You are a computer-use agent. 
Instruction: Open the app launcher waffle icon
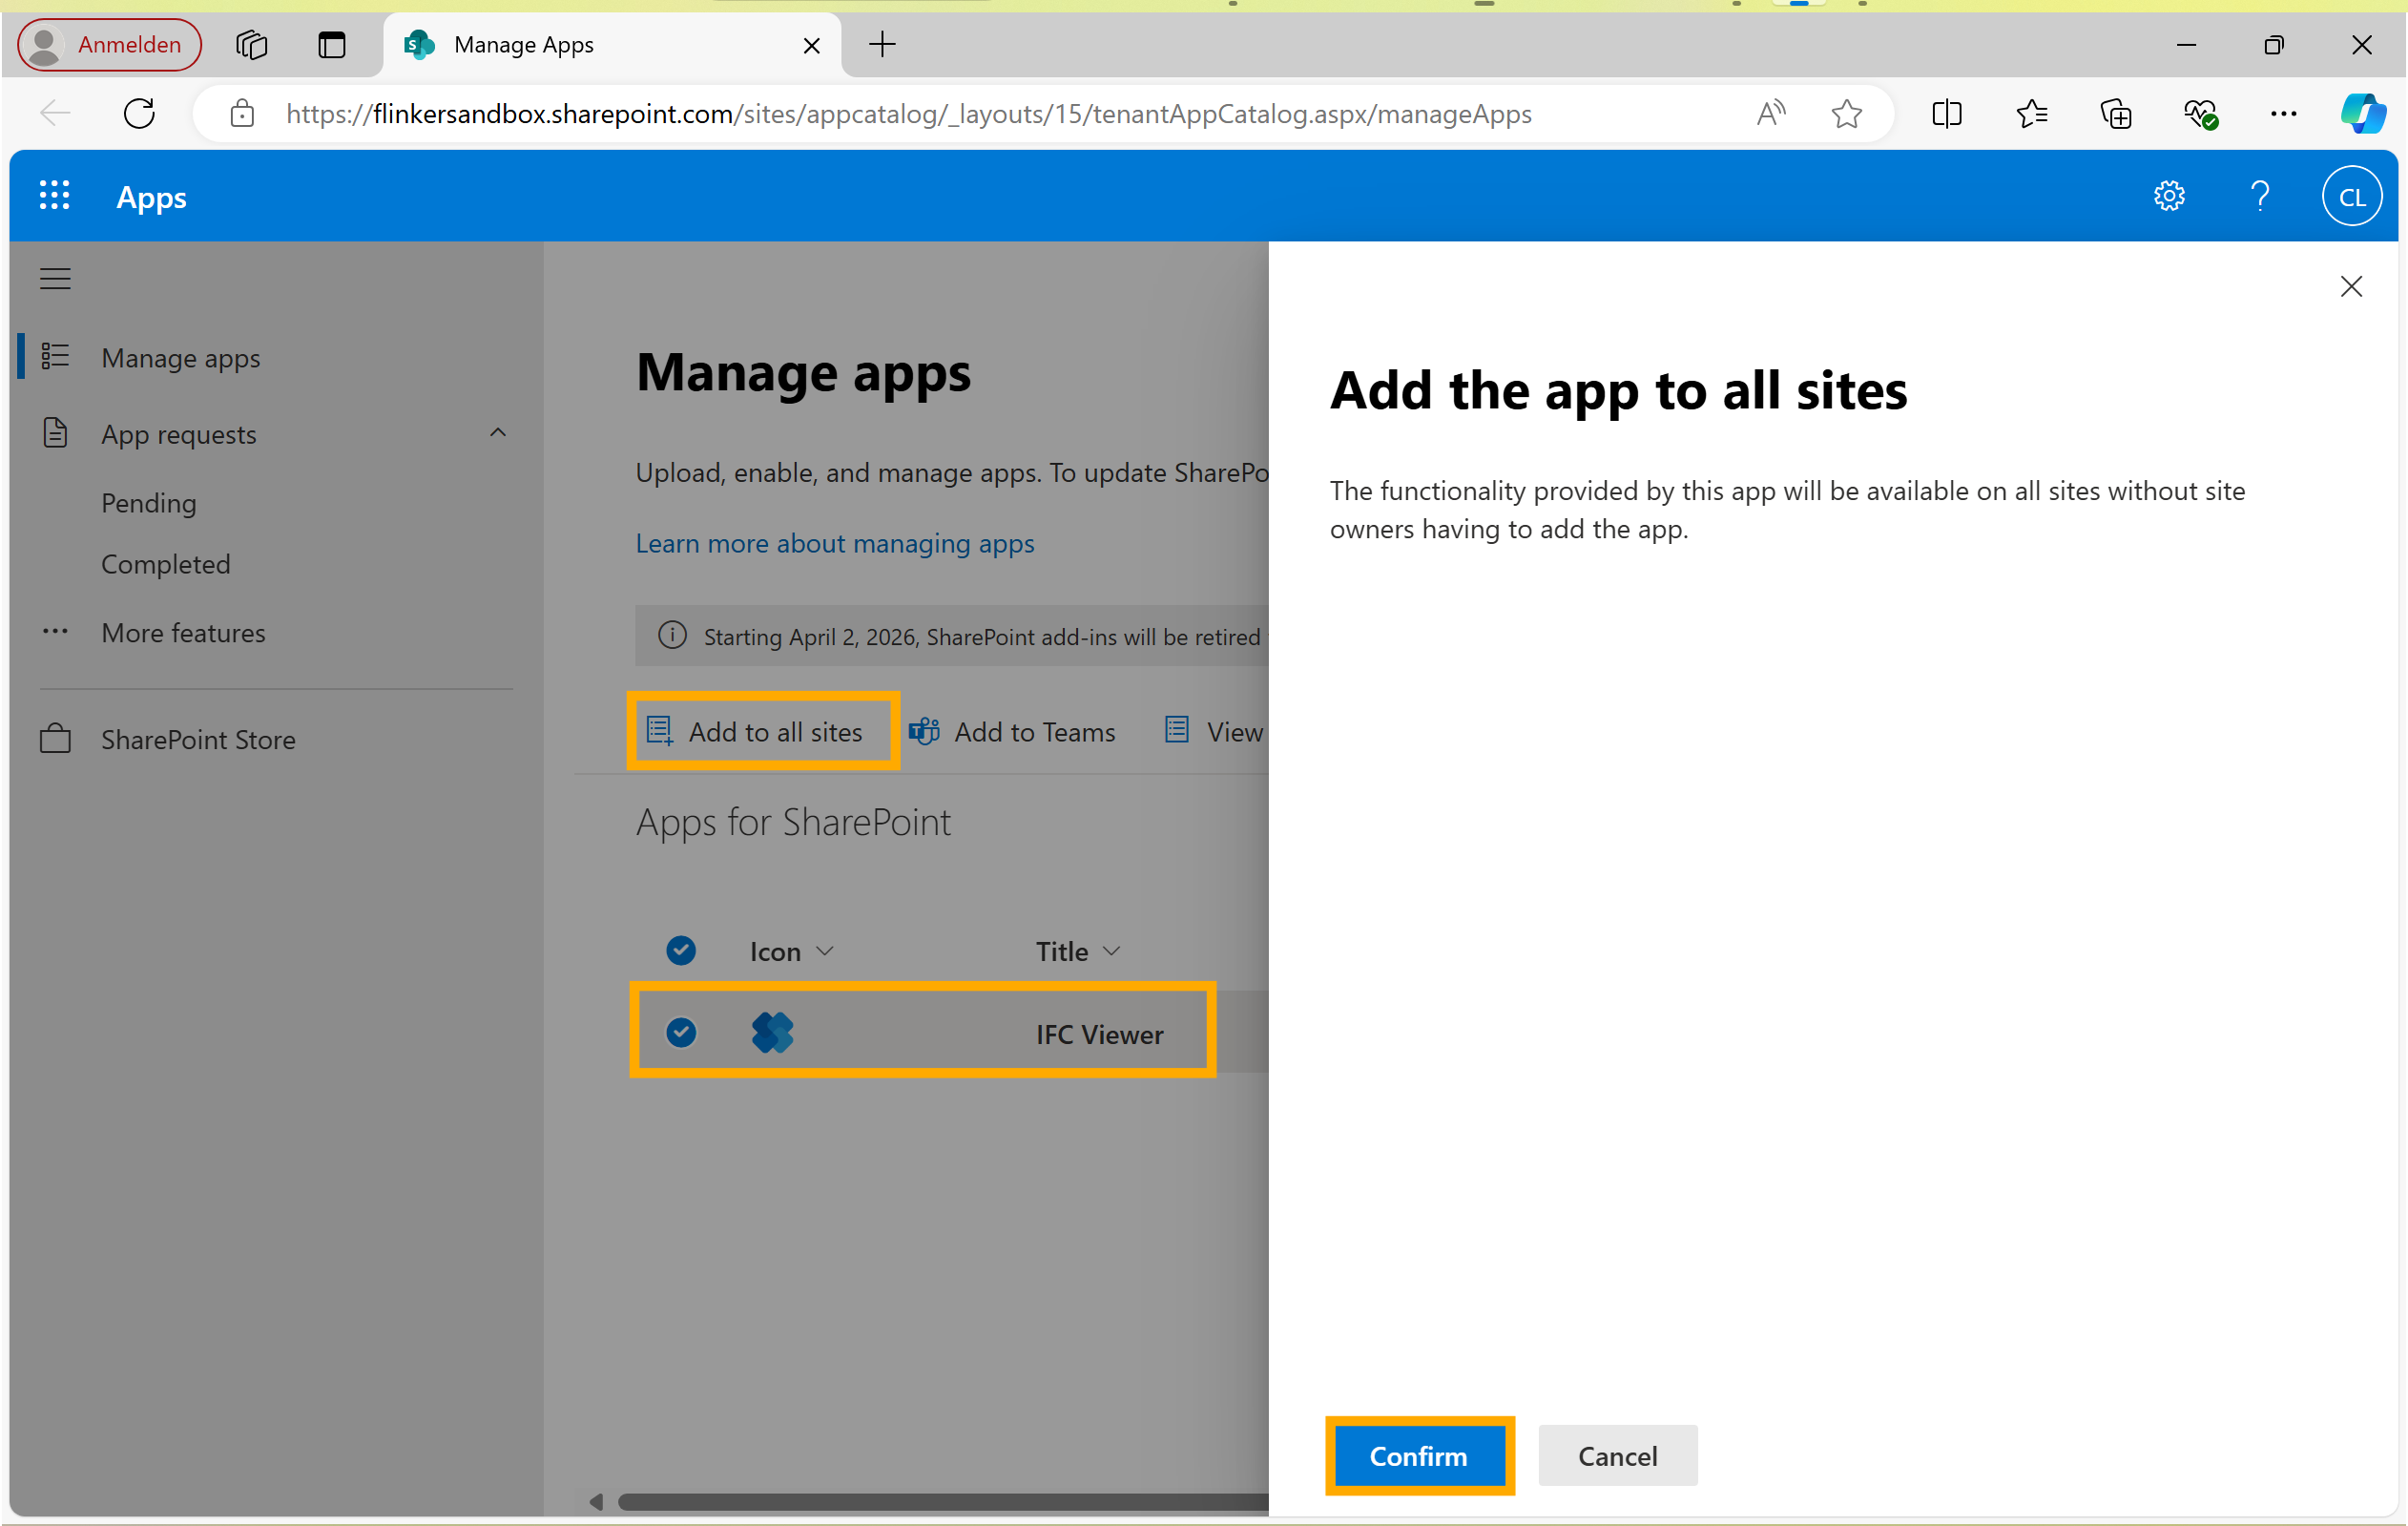pyautogui.click(x=54, y=196)
